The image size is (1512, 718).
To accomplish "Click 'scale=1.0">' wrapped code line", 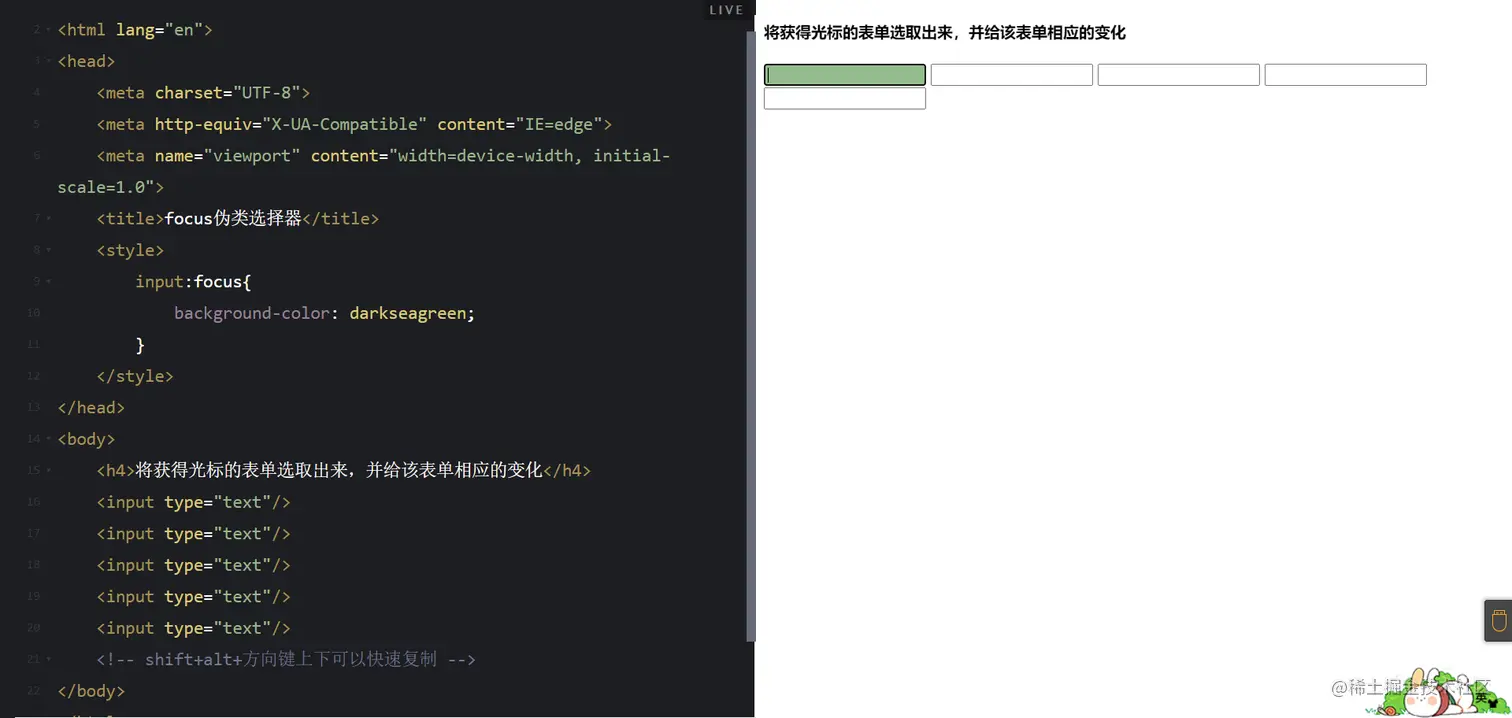I will (111, 187).
